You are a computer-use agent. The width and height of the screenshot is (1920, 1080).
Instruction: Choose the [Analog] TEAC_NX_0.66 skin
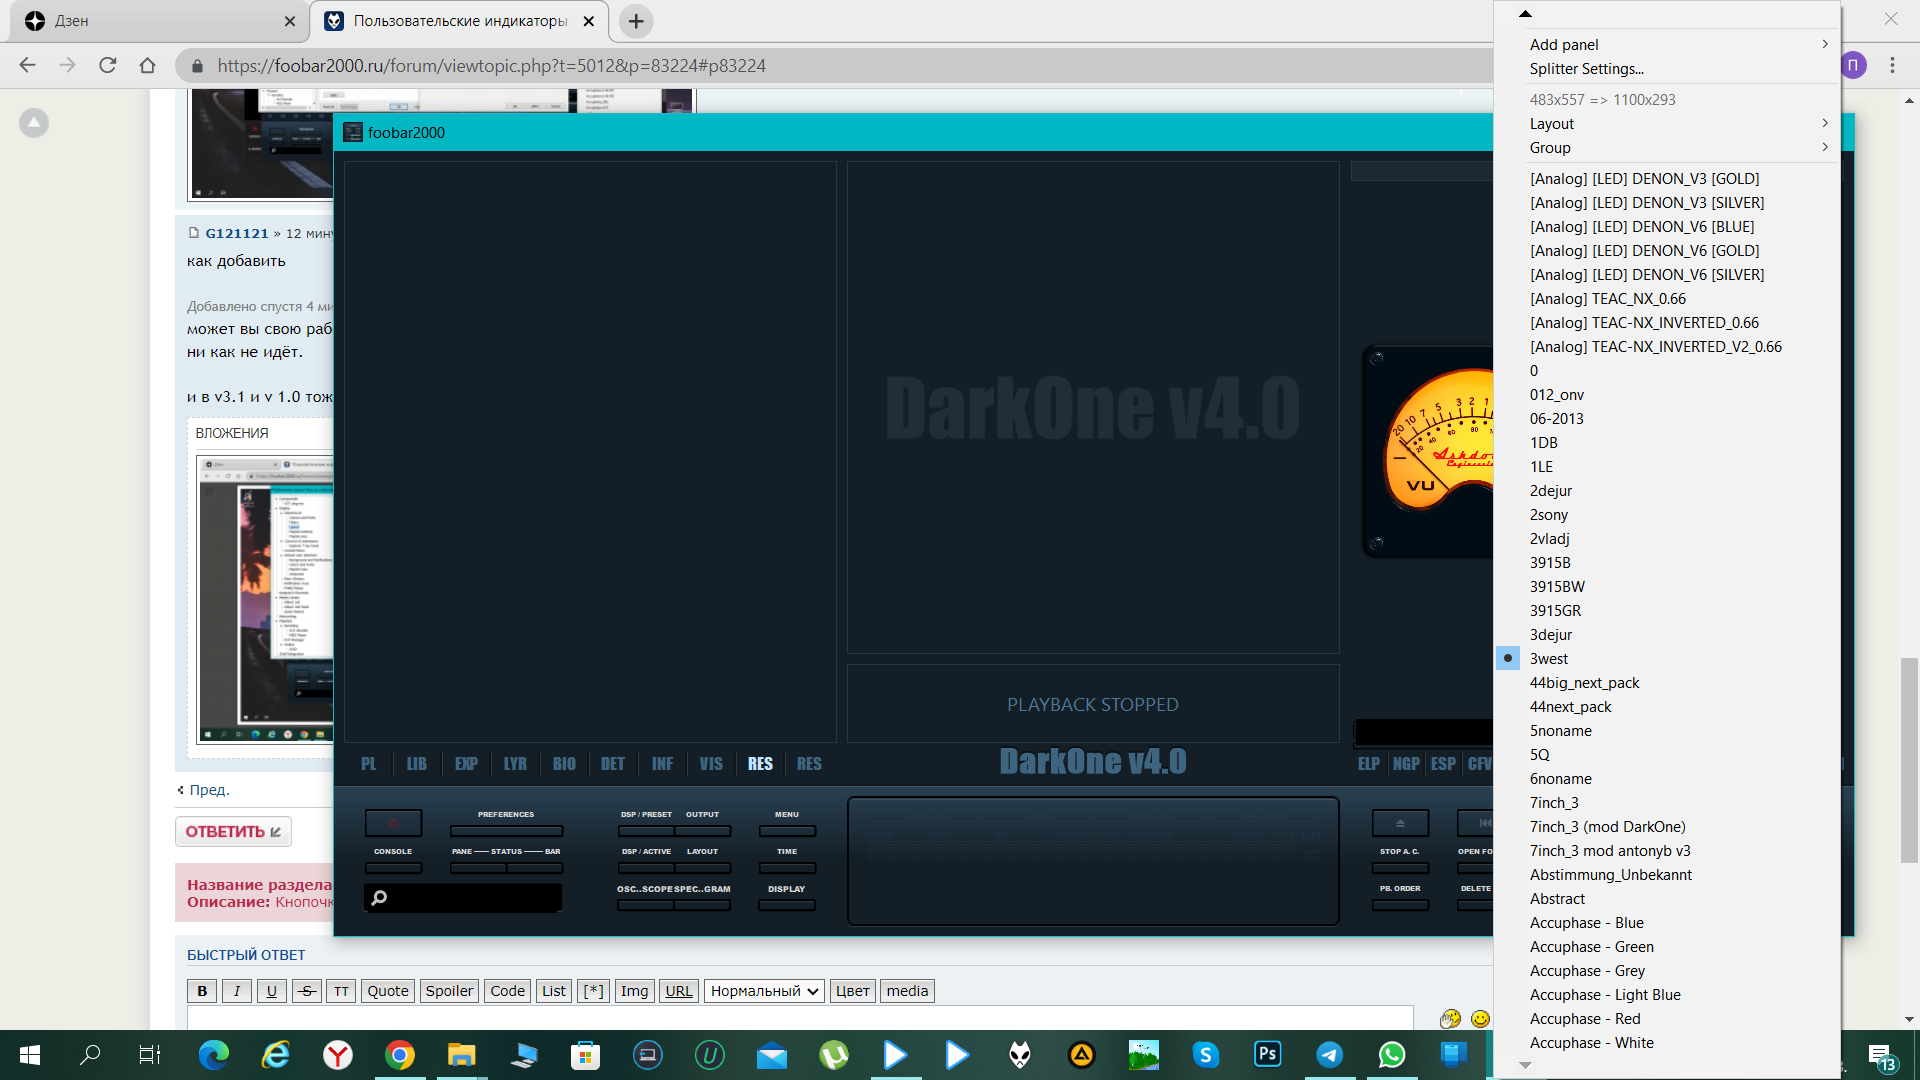[x=1607, y=299]
